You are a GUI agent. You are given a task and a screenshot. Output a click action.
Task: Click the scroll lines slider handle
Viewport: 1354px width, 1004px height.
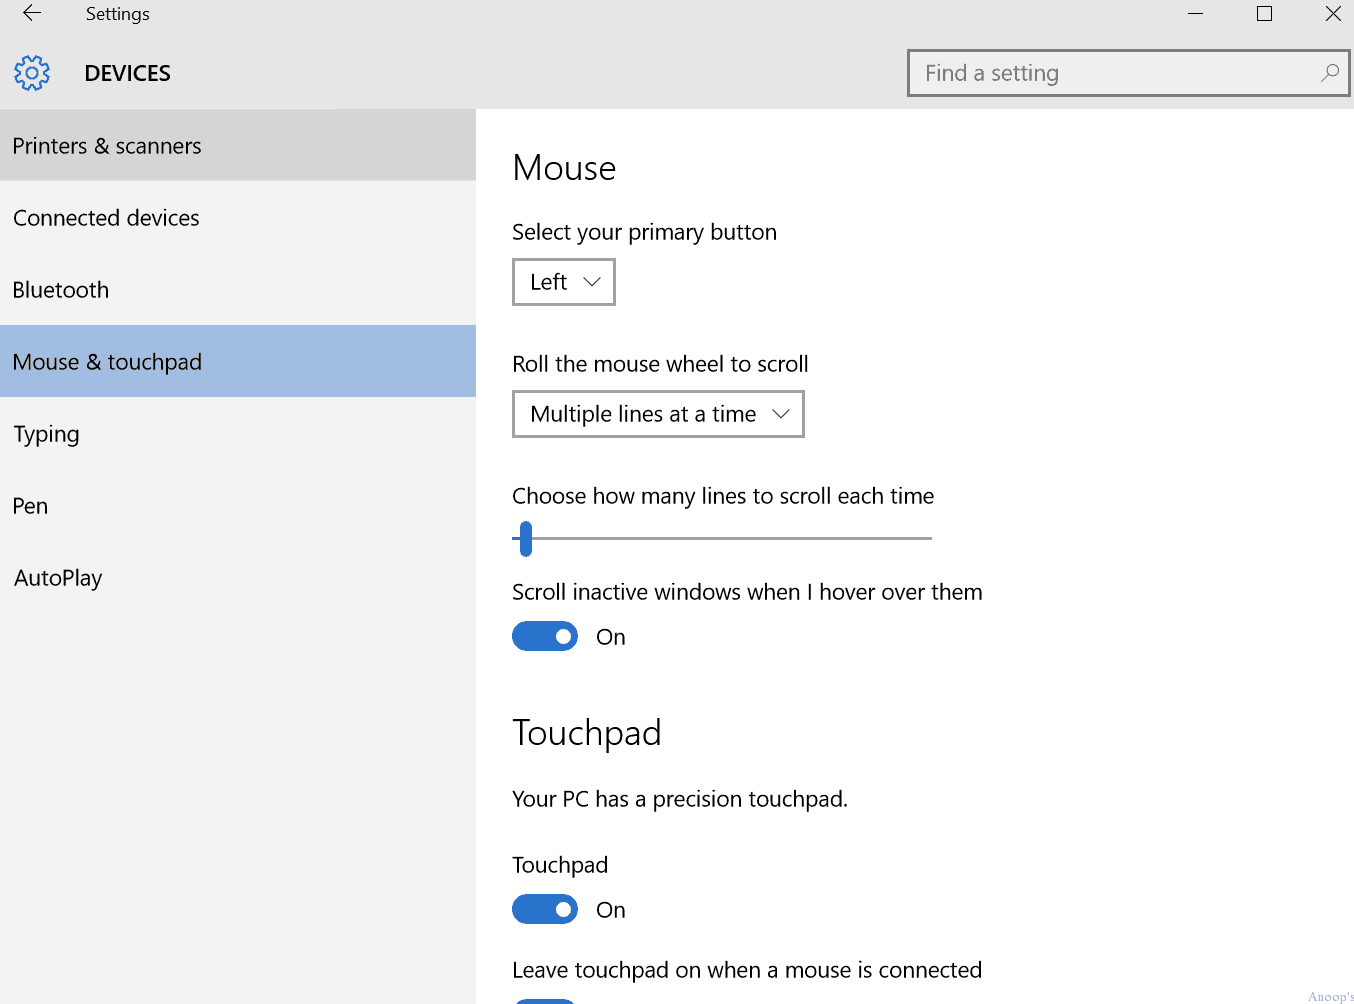point(526,538)
